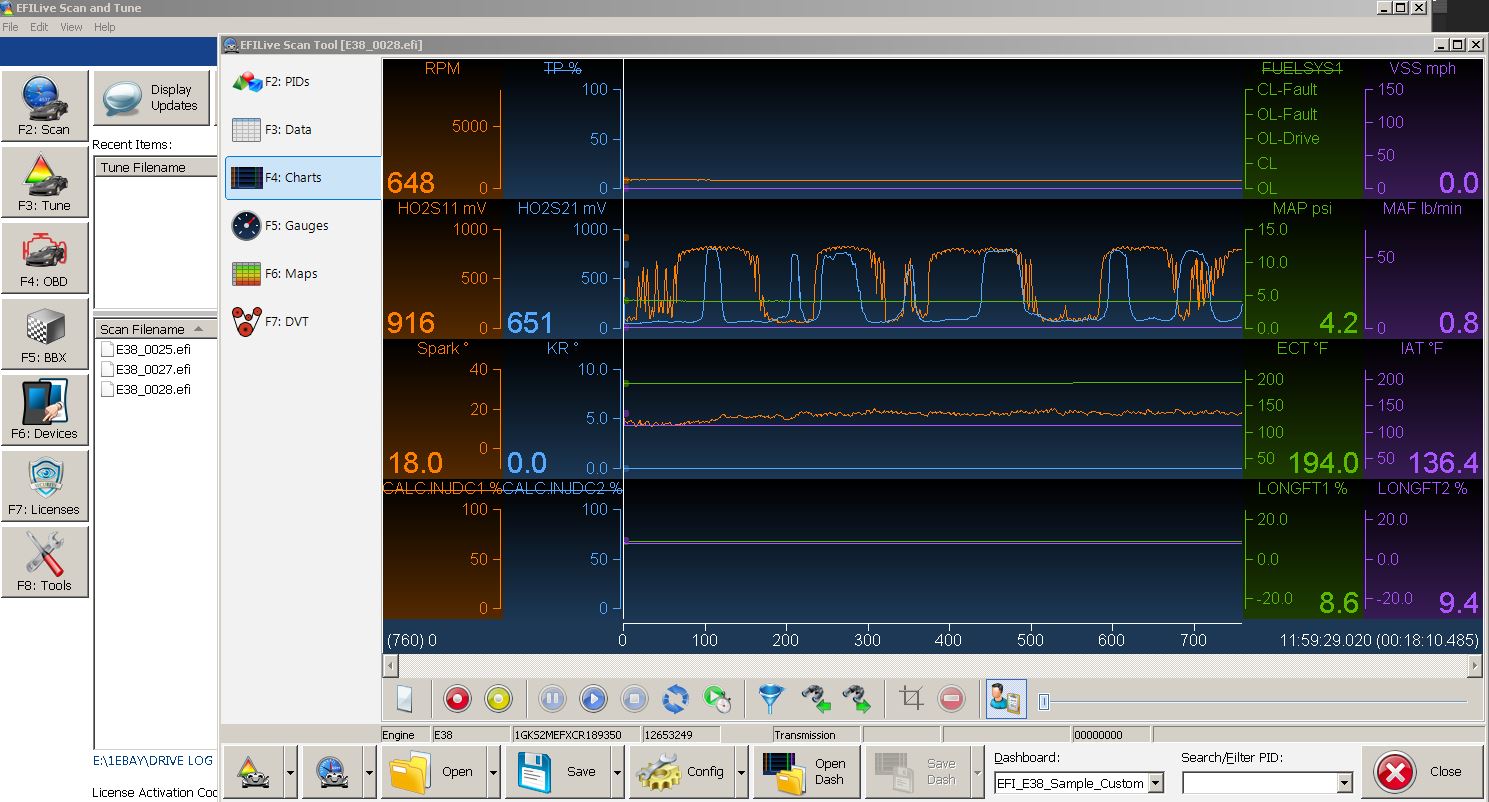This screenshot has height=802, width=1489.
Task: Open the Edit menu
Action: point(39,27)
